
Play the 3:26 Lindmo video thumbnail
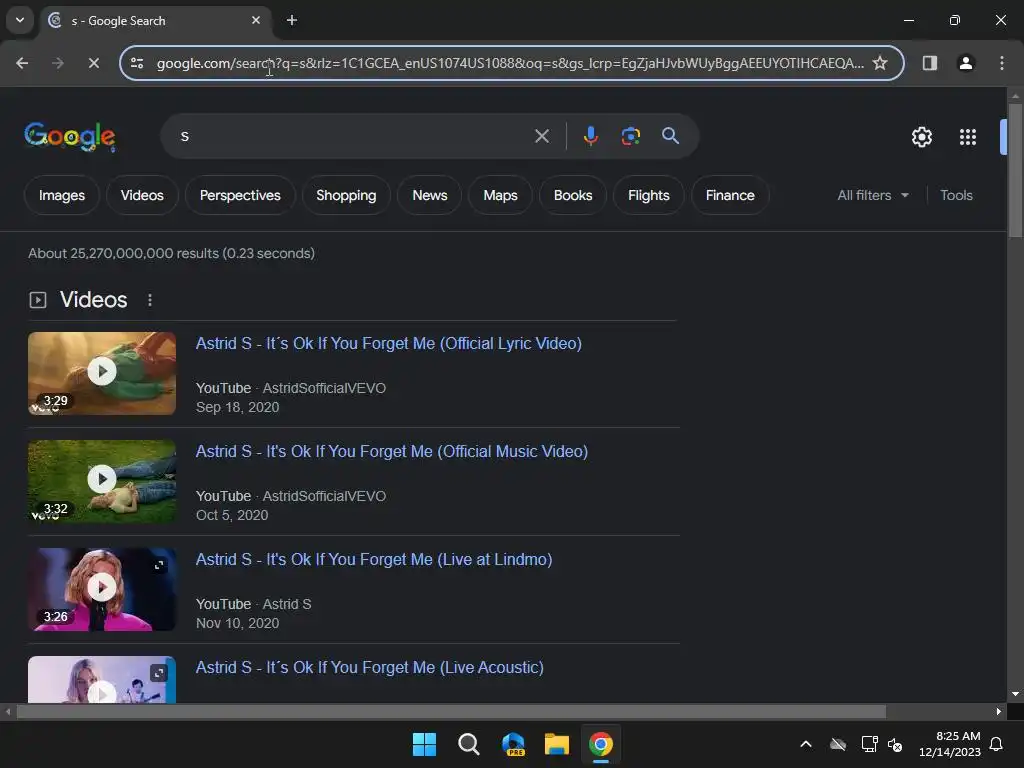(x=102, y=588)
